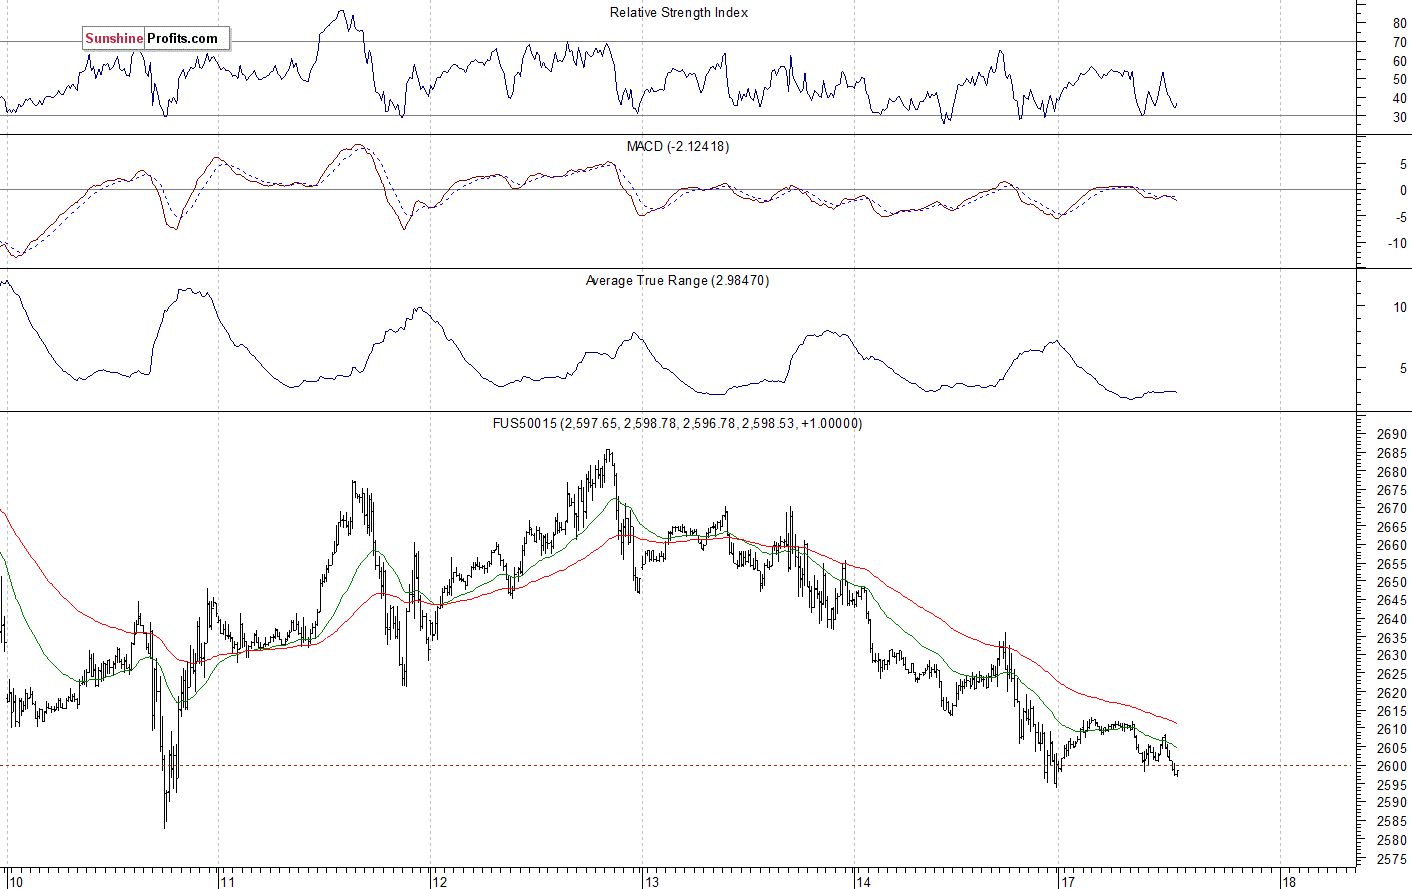Click the 2575 price axis label

pos(1391,859)
